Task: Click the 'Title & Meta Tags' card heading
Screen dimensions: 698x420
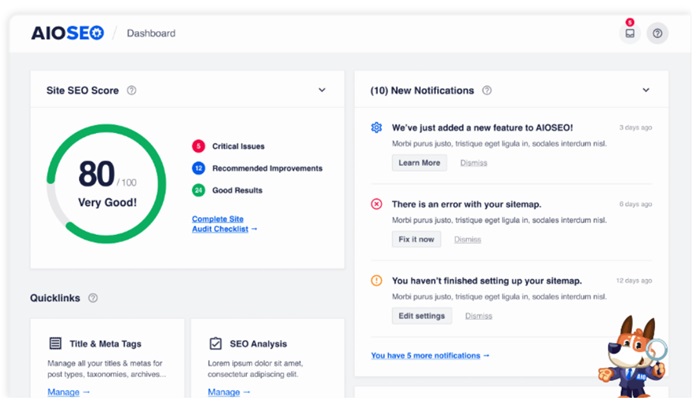Action: 106,344
